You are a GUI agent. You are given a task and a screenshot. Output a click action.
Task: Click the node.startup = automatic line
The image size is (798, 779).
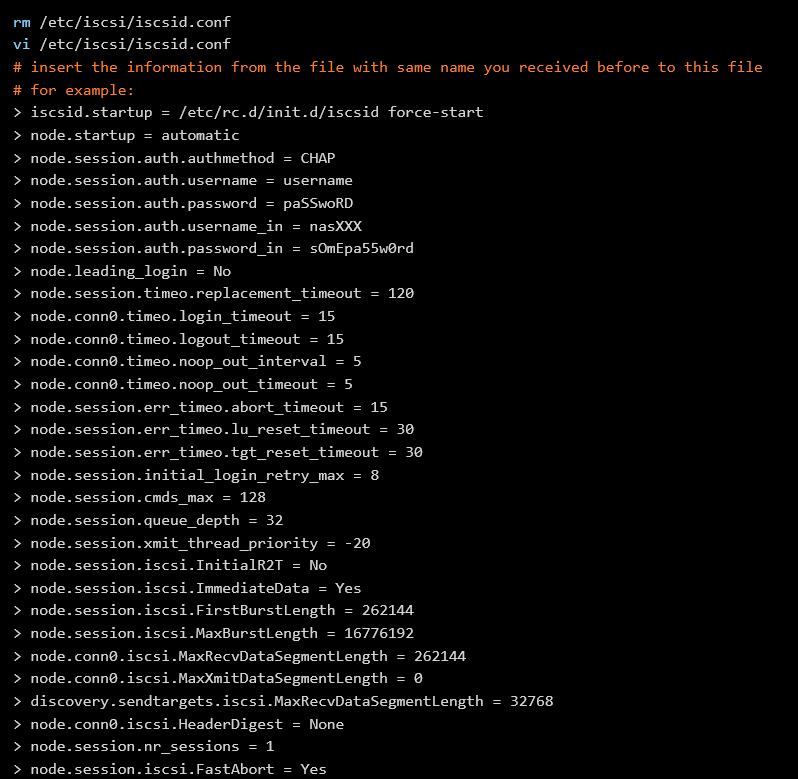tap(126, 135)
